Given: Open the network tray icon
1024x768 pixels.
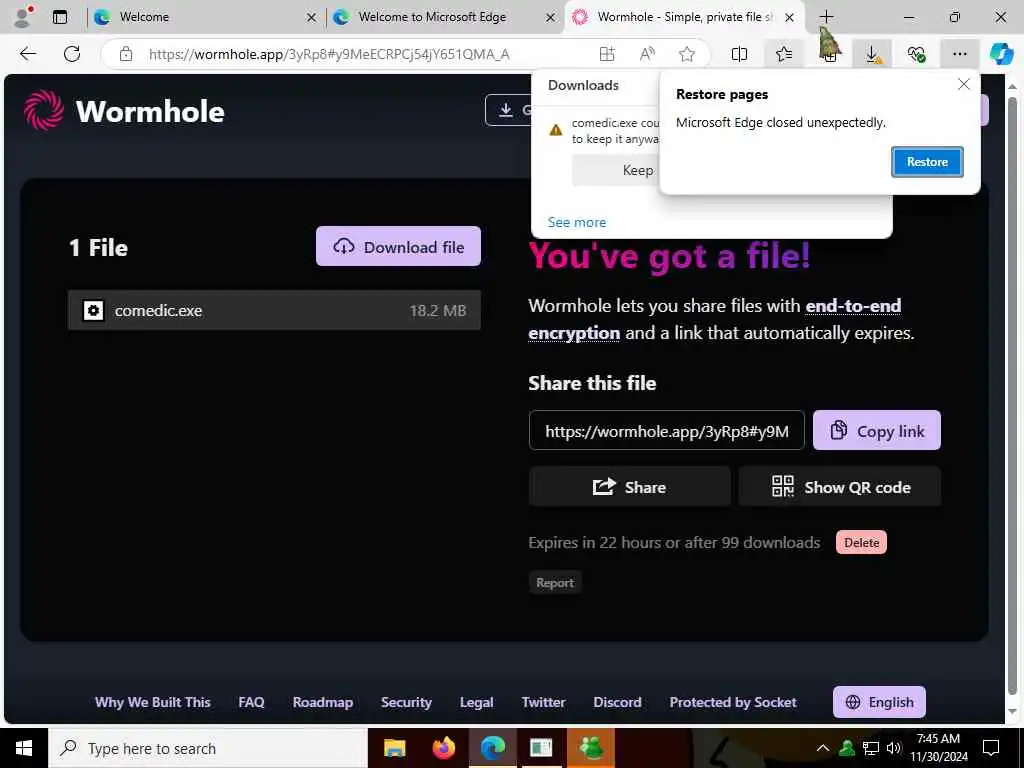Looking at the screenshot, I should (871, 748).
